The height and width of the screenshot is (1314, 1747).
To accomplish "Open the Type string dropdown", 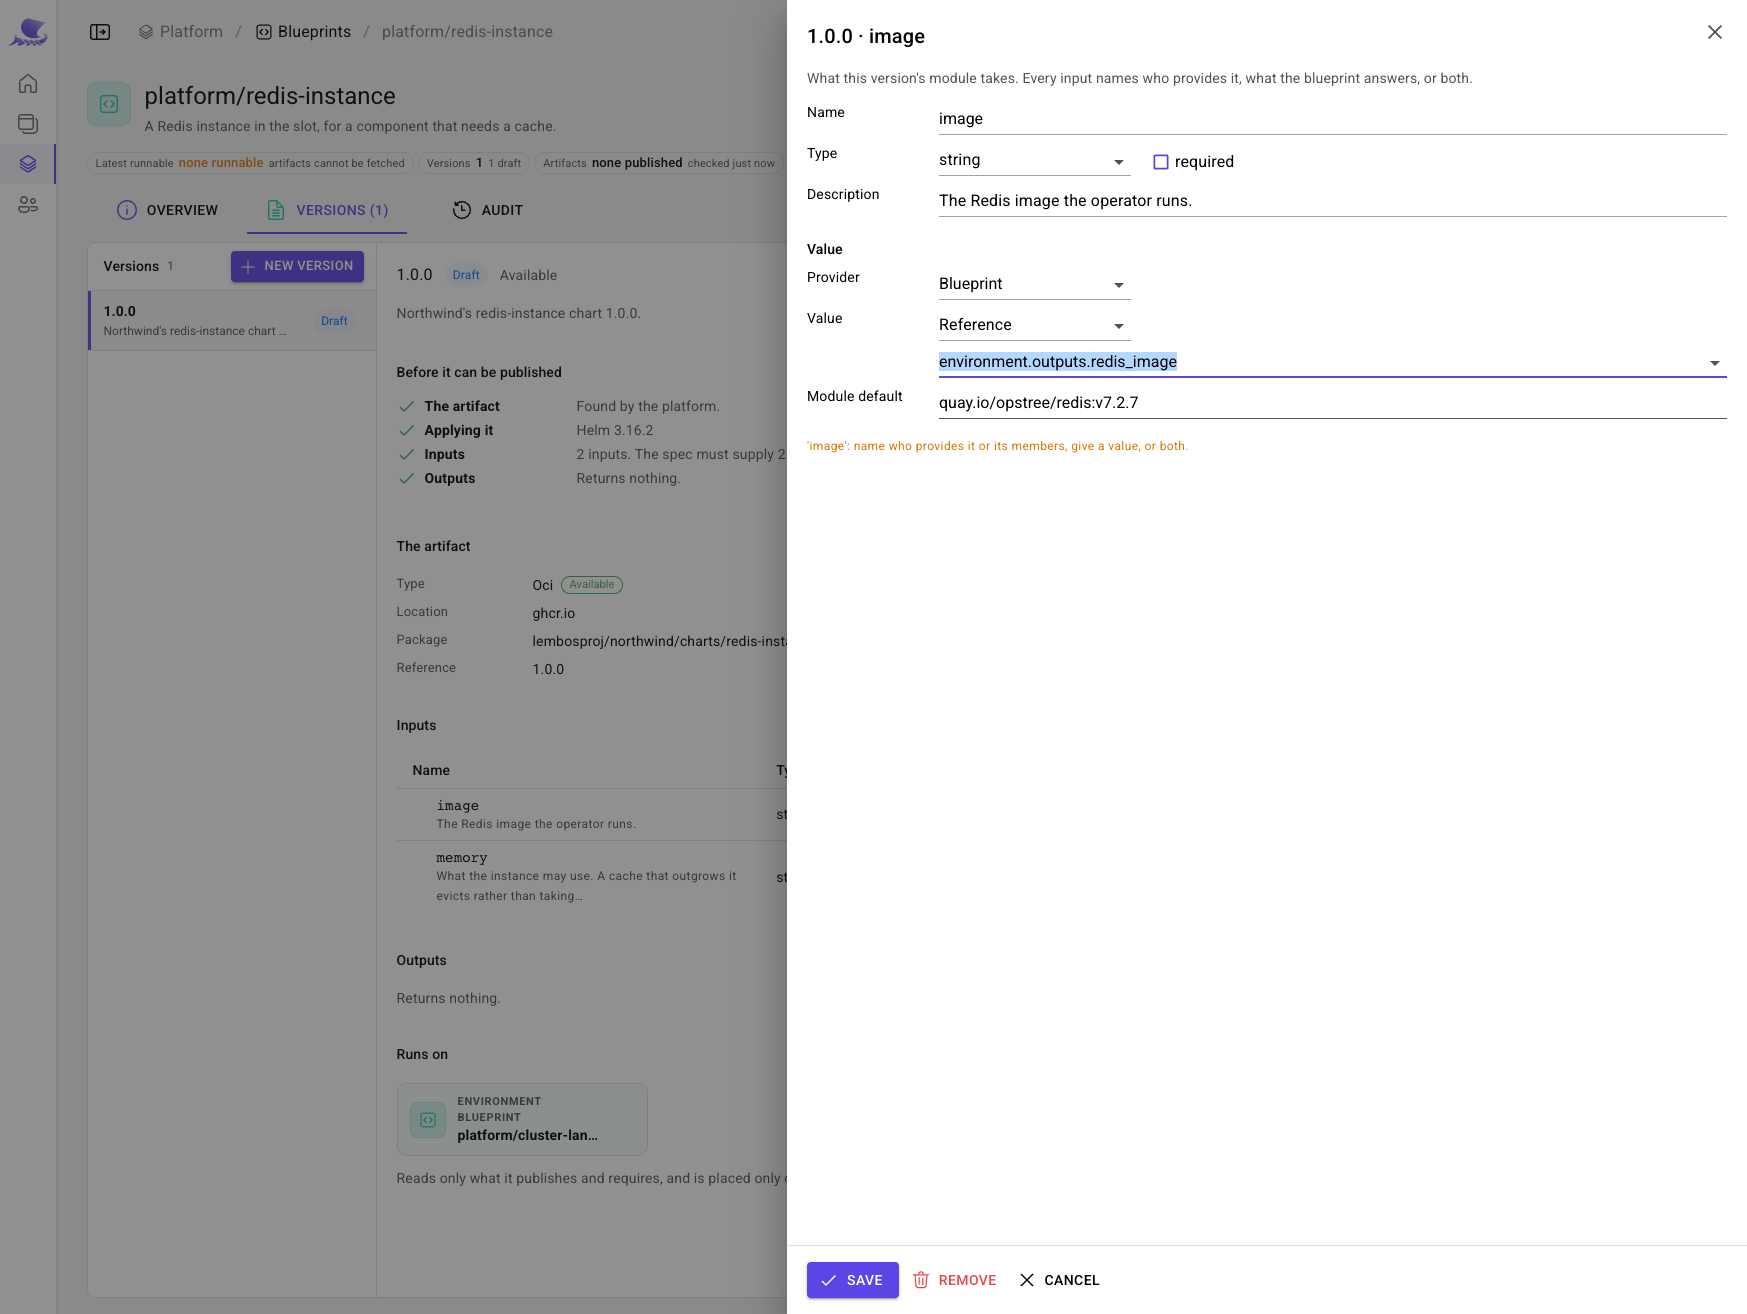I will coord(1034,160).
